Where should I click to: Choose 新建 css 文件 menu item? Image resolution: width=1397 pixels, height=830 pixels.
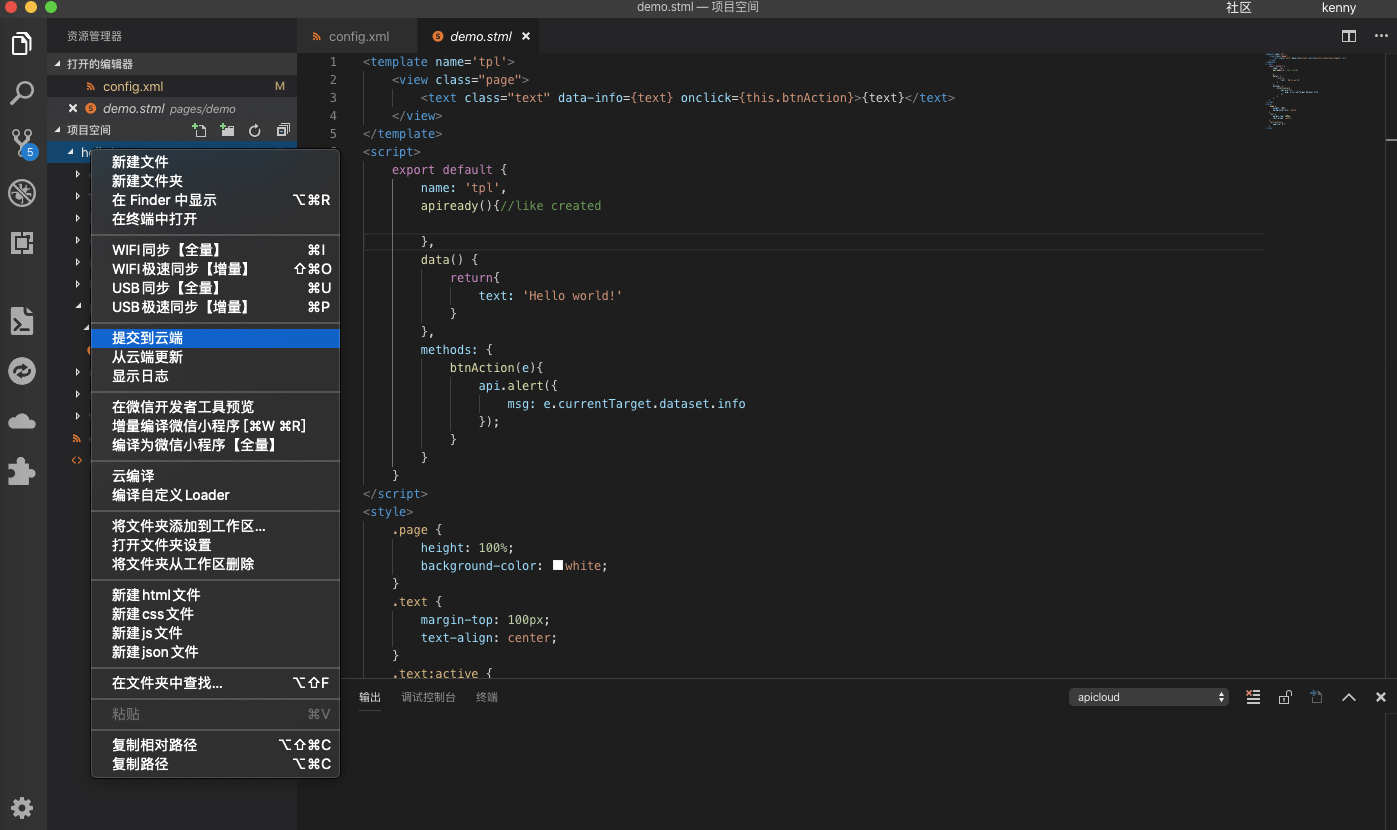(215, 614)
